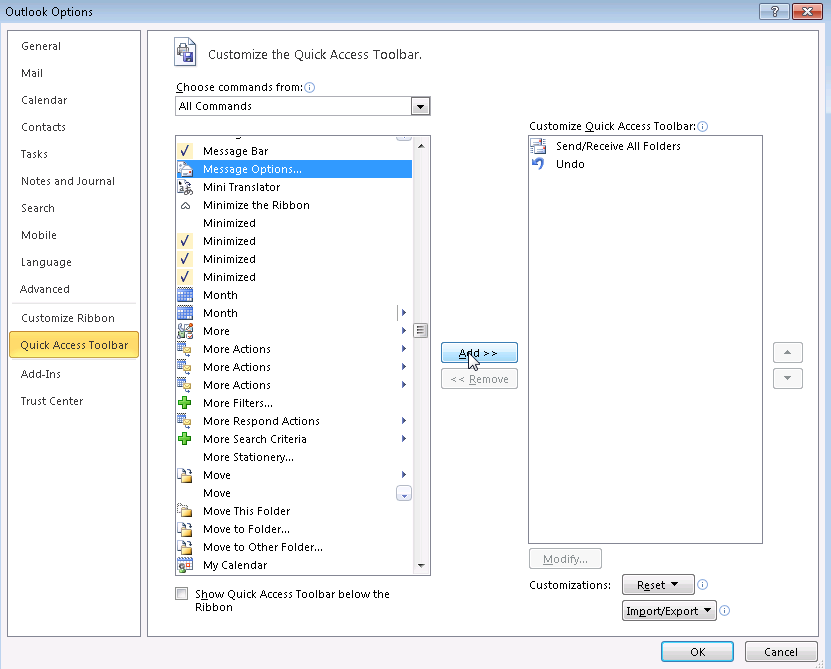Open the Language options category
Screen dimensions: 831x669
coord(46,262)
